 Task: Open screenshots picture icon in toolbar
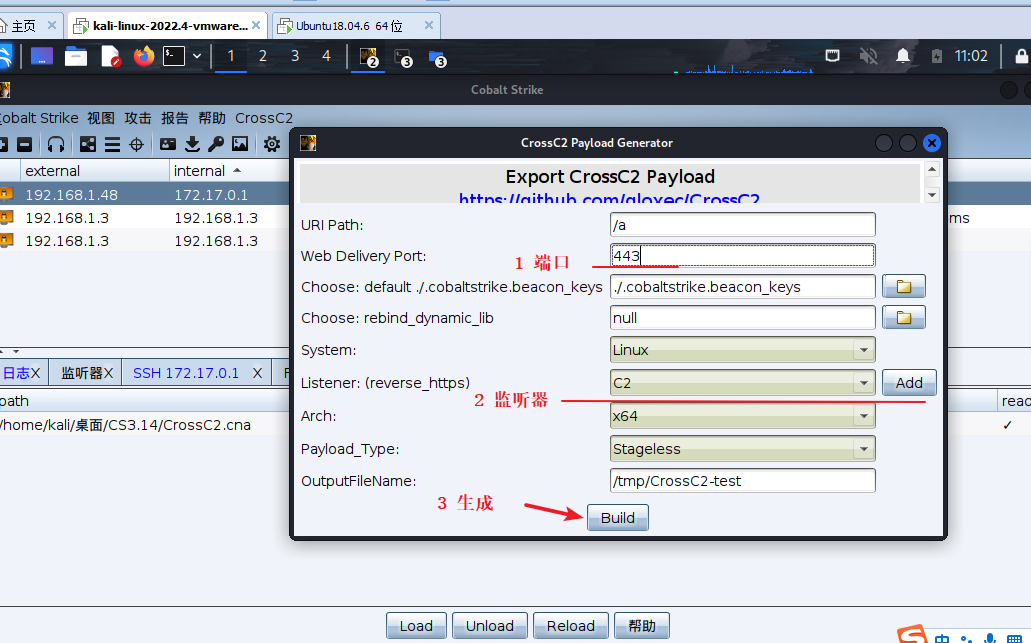click(x=240, y=144)
